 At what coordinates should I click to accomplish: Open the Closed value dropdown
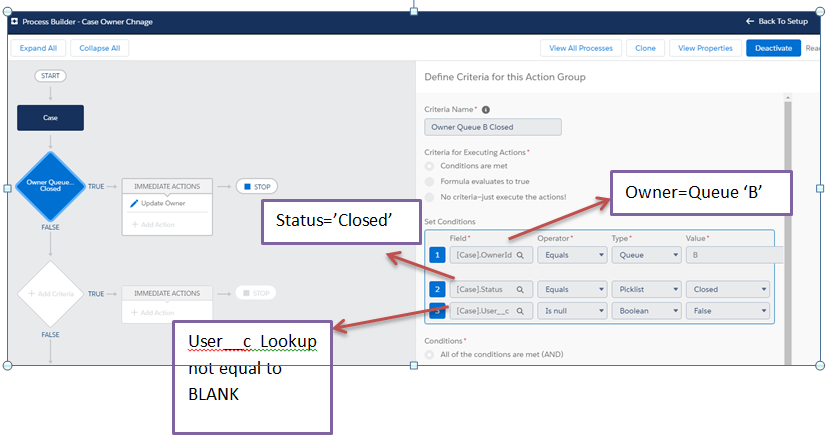tap(727, 289)
